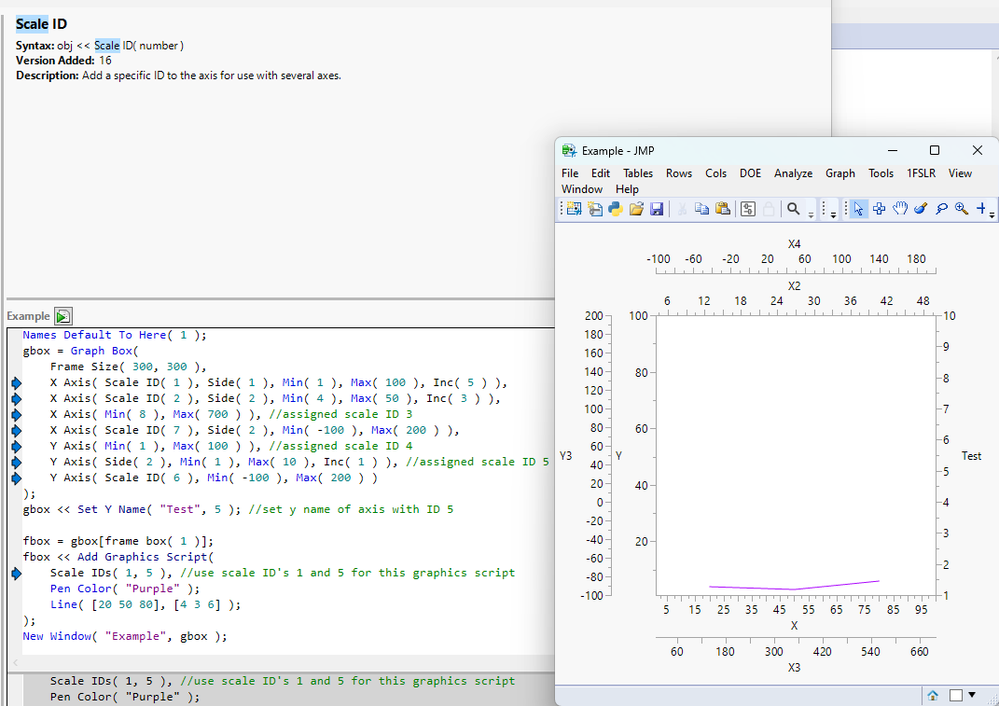Viewport: 999px width, 706px height.
Task: Run the Example script with the green arrow button
Action: (x=65, y=315)
